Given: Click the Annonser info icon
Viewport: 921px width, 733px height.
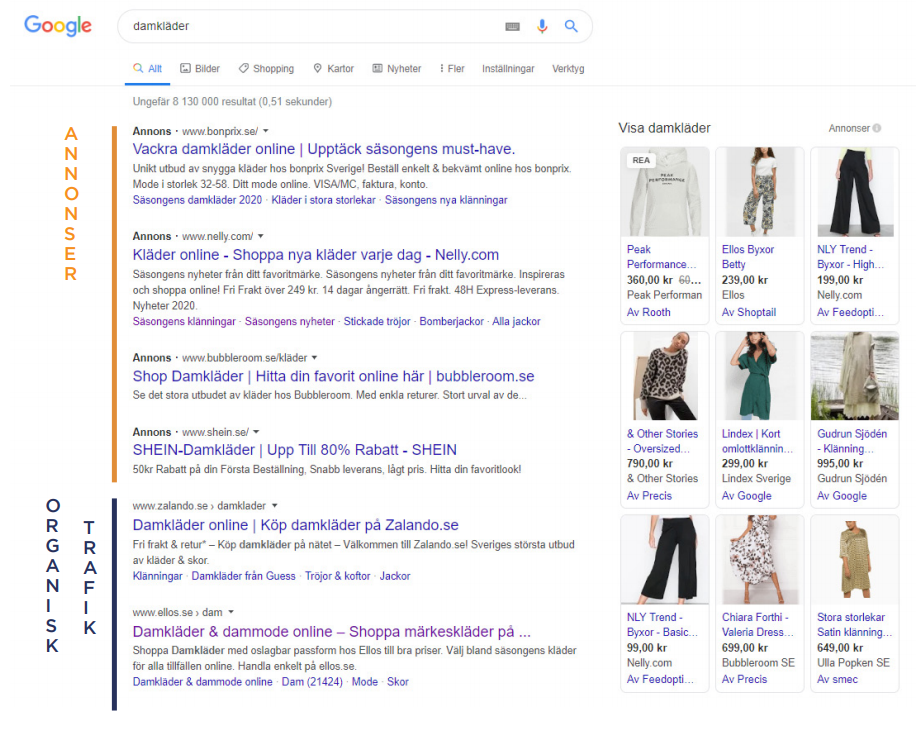Looking at the screenshot, I should (x=877, y=128).
